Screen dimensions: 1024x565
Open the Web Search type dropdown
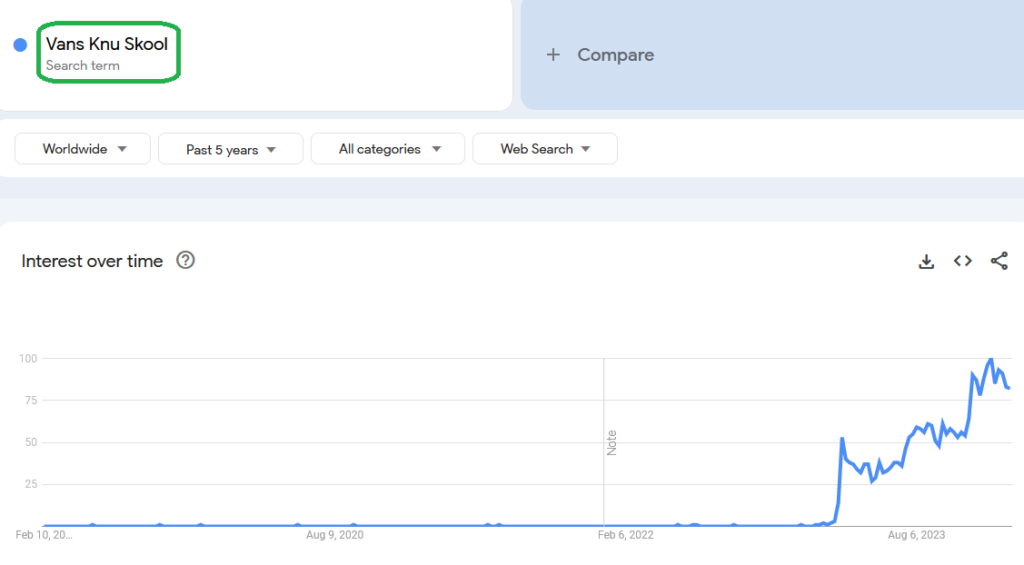click(545, 149)
